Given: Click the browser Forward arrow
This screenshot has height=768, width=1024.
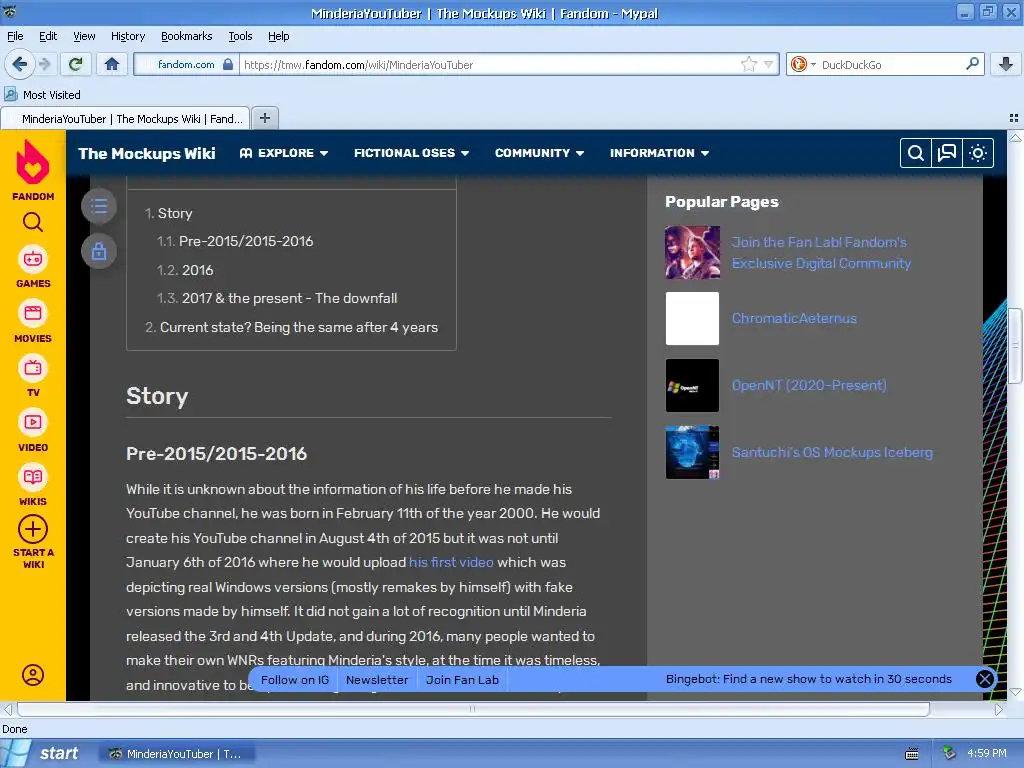Looking at the screenshot, I should (44, 64).
